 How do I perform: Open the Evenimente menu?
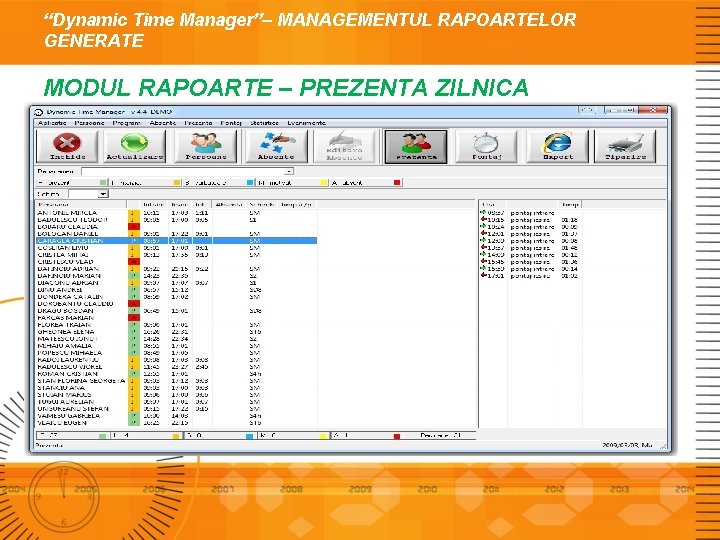click(307, 123)
